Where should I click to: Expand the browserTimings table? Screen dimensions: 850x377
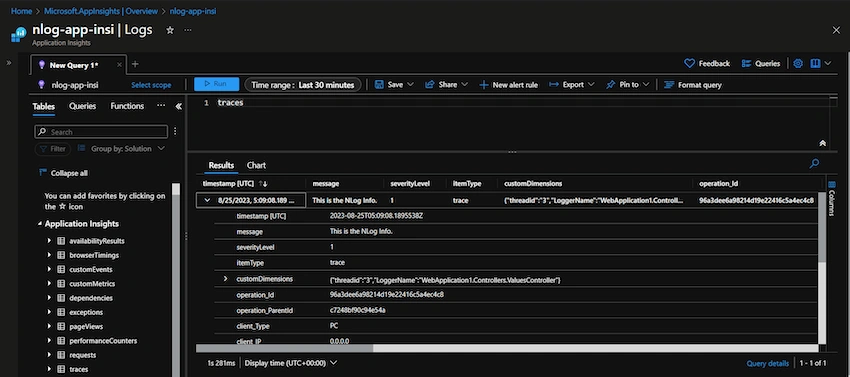49,255
